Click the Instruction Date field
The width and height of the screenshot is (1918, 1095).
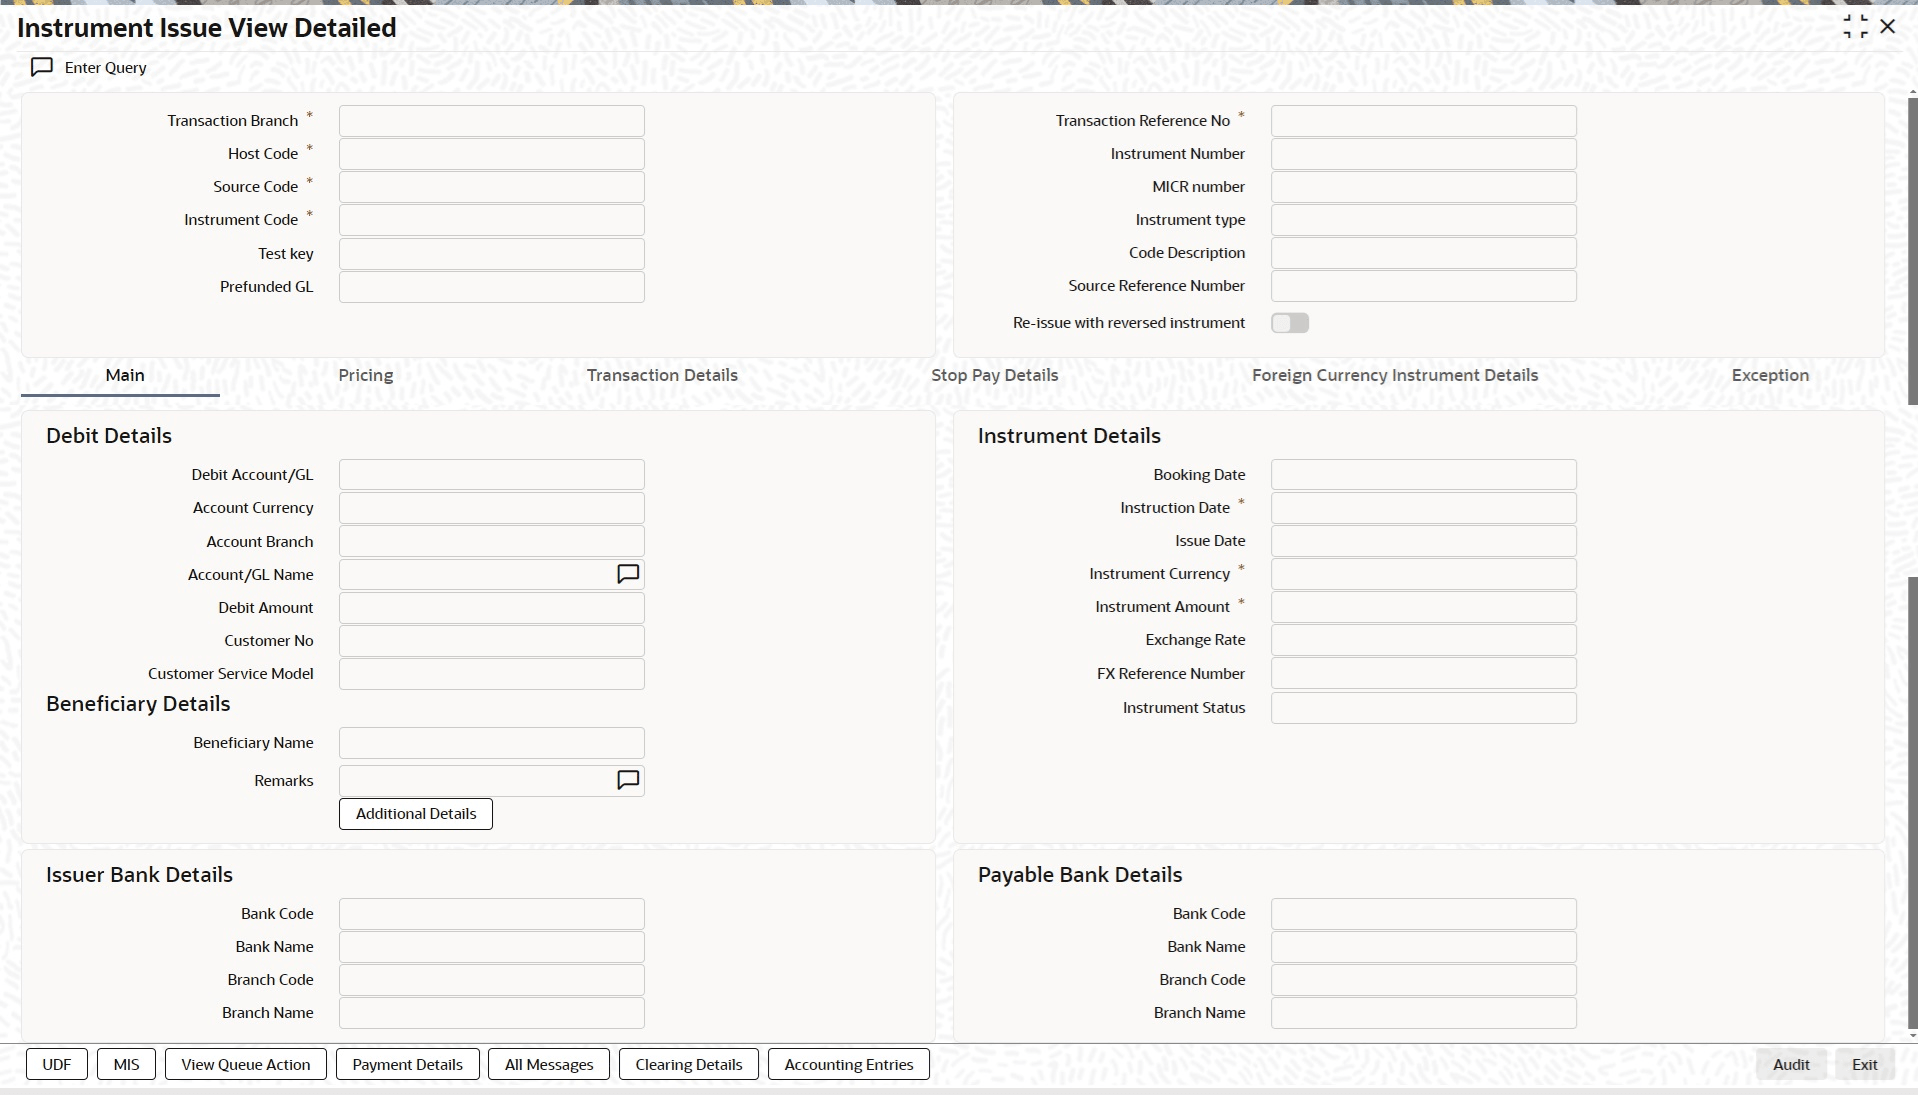coord(1424,508)
